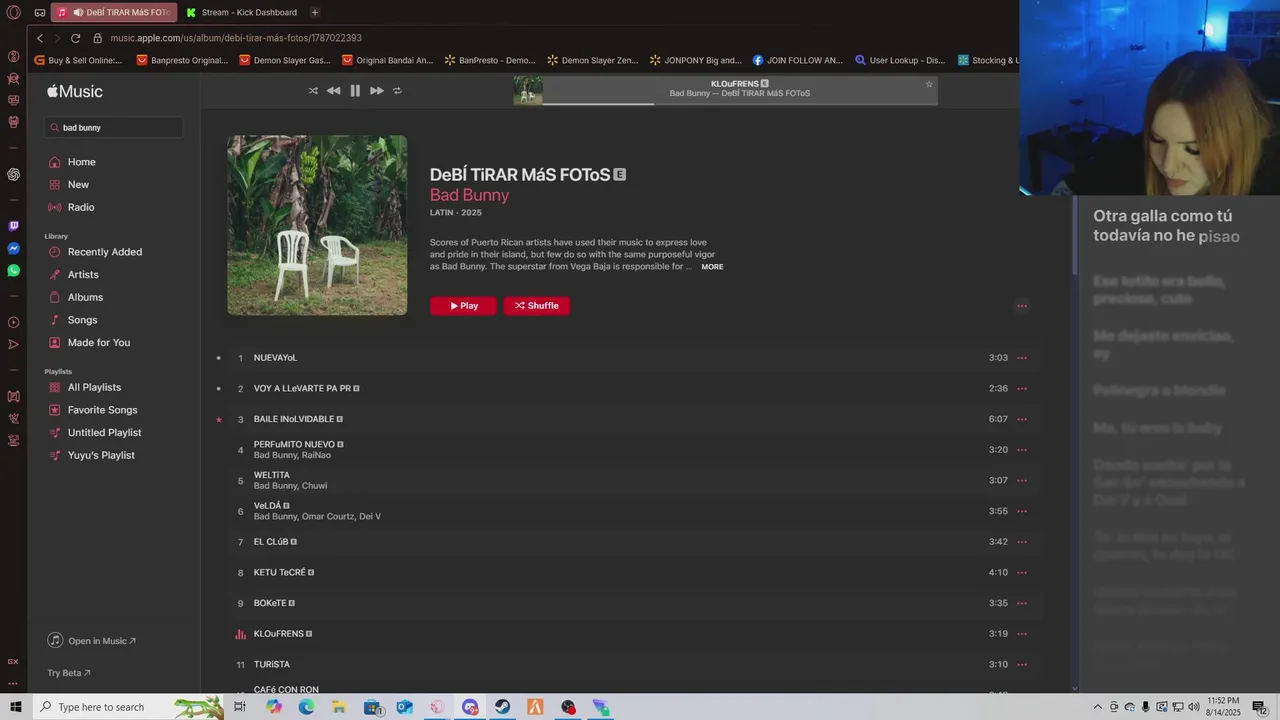The width and height of the screenshot is (1280, 720).
Task: Click the Apple Music logo
Action: (75, 91)
